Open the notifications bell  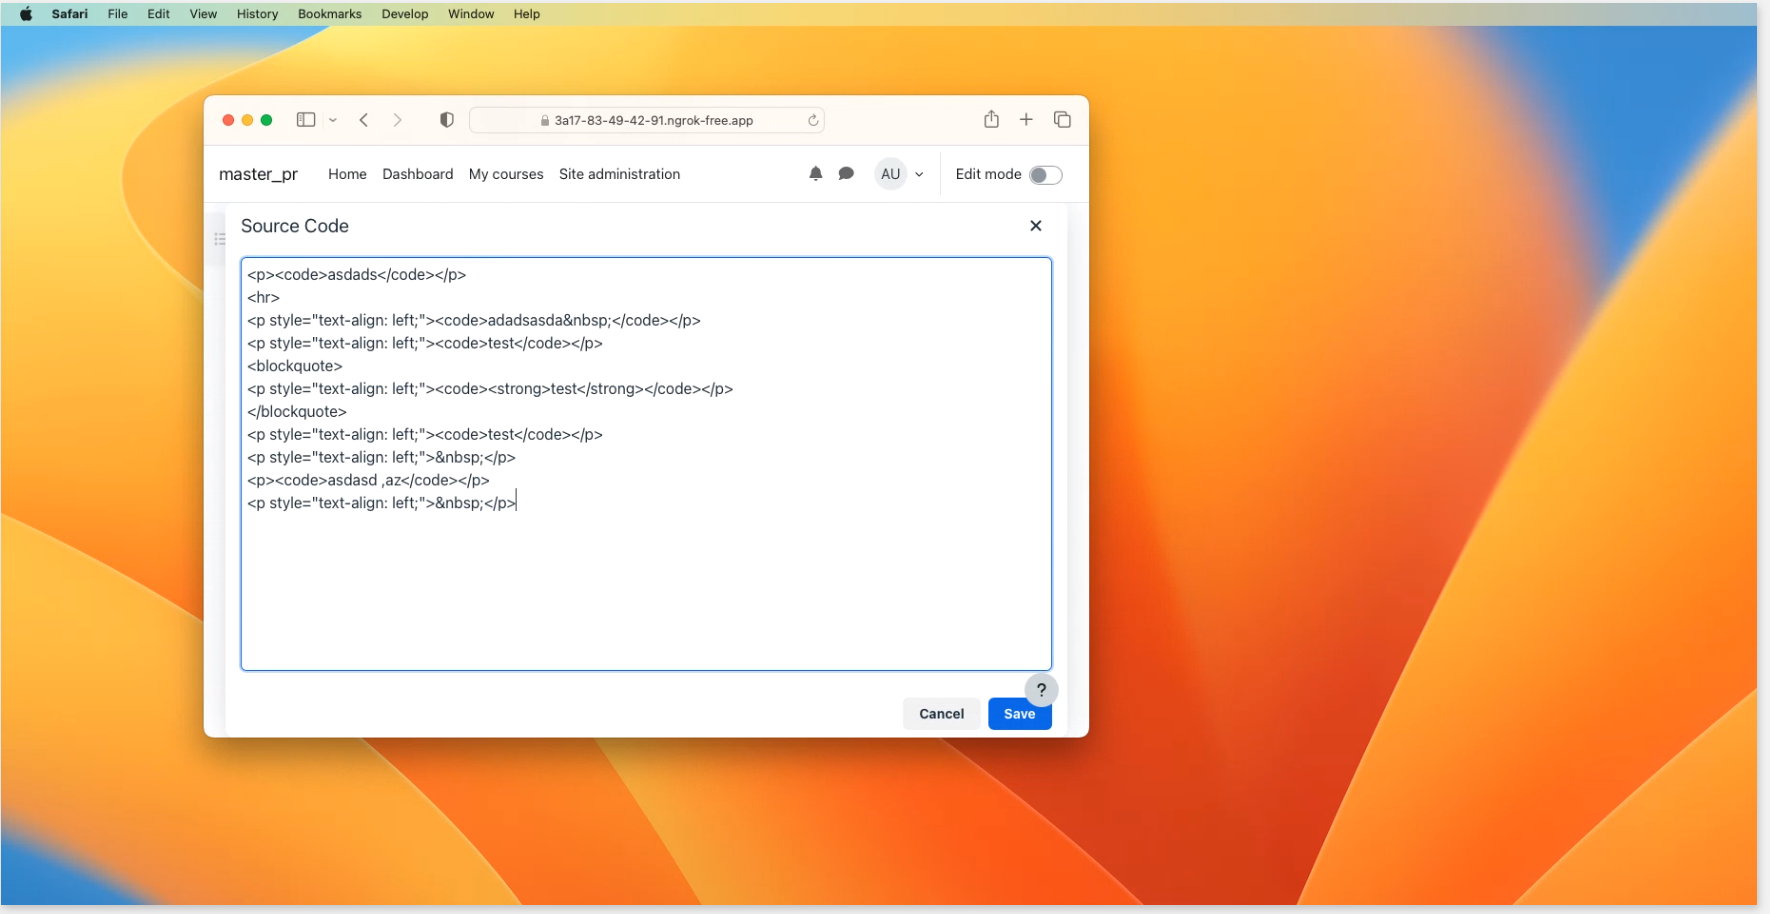816,174
